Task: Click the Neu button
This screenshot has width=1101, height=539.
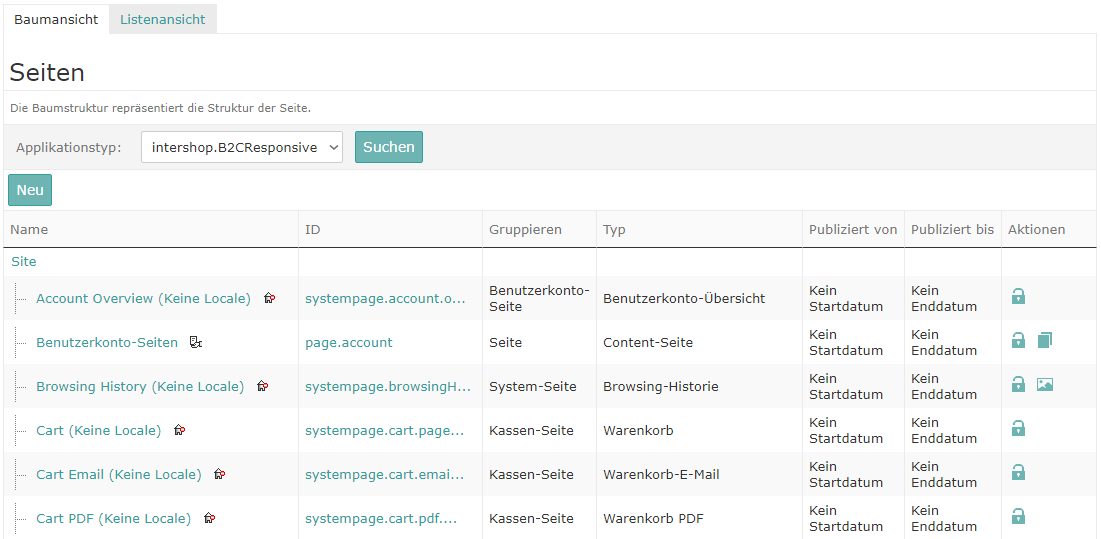Action: [x=30, y=190]
